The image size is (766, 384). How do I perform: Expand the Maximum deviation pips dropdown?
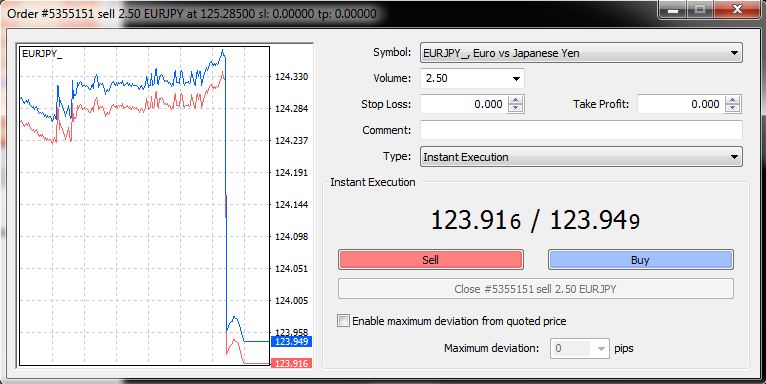coord(601,348)
